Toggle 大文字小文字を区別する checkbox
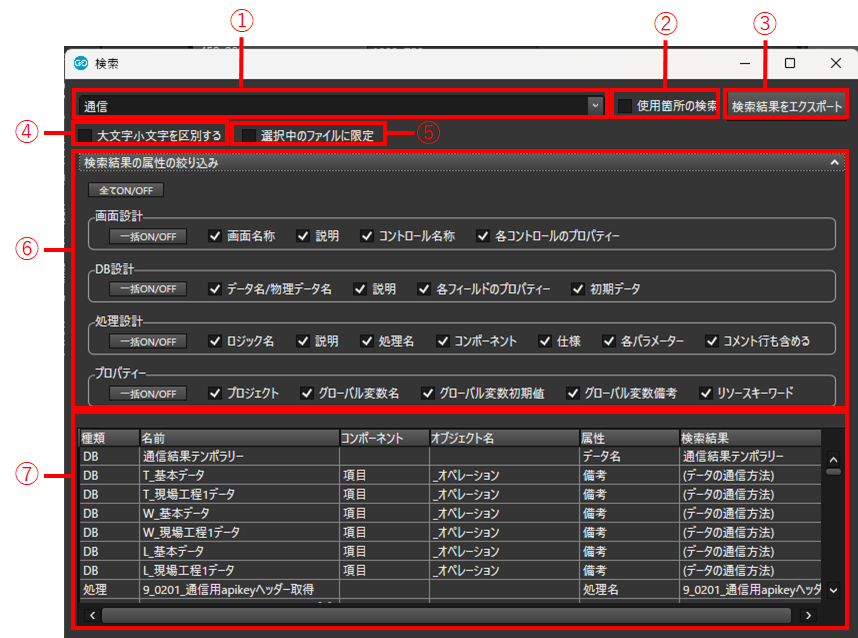 click(x=86, y=135)
